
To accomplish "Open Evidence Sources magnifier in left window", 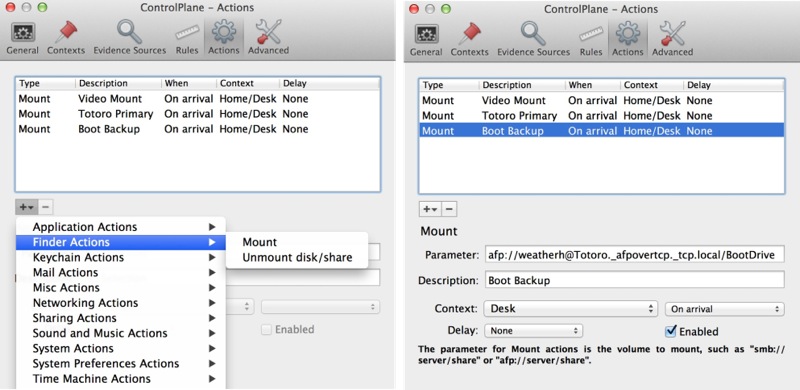I will [x=130, y=38].
